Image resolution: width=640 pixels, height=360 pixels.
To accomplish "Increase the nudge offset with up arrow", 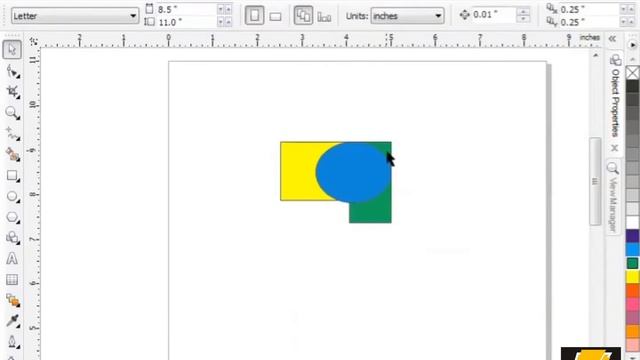I will pos(523,12).
